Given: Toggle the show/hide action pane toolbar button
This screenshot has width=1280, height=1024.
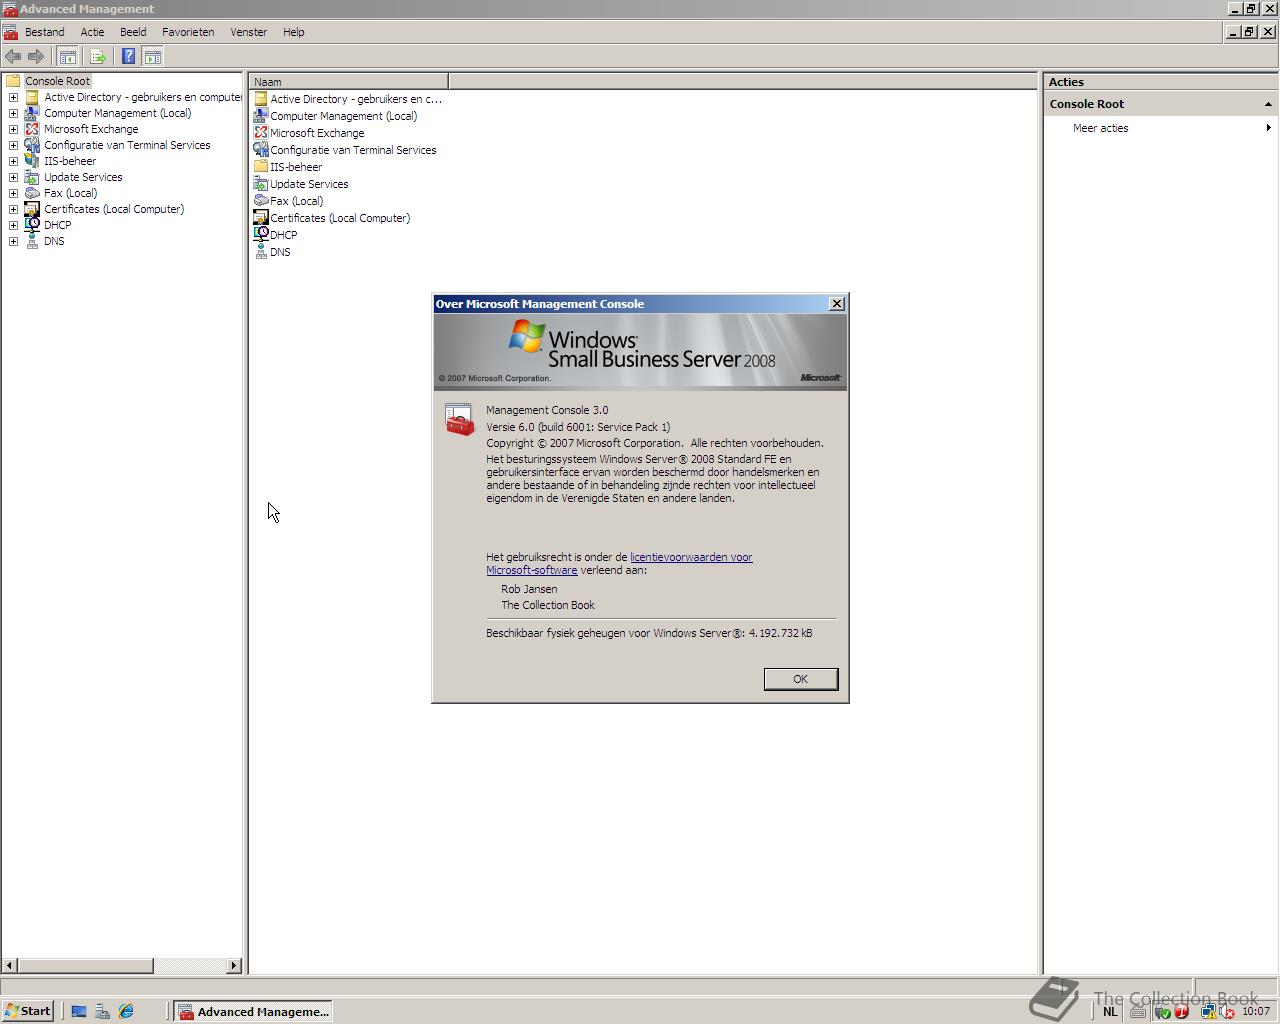Looking at the screenshot, I should coord(153,57).
